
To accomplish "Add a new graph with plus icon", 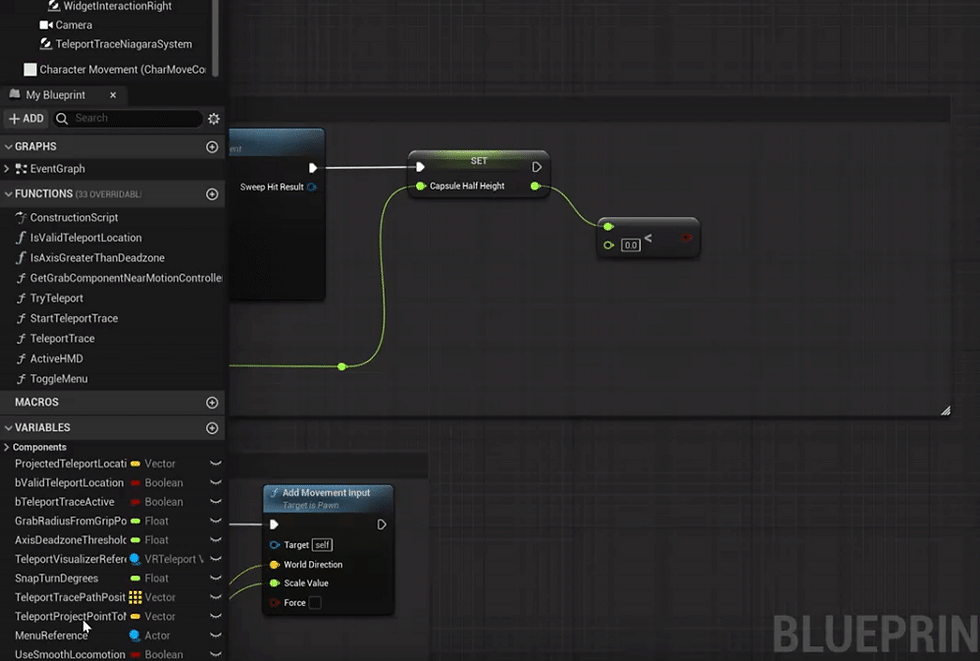I will 212,147.
